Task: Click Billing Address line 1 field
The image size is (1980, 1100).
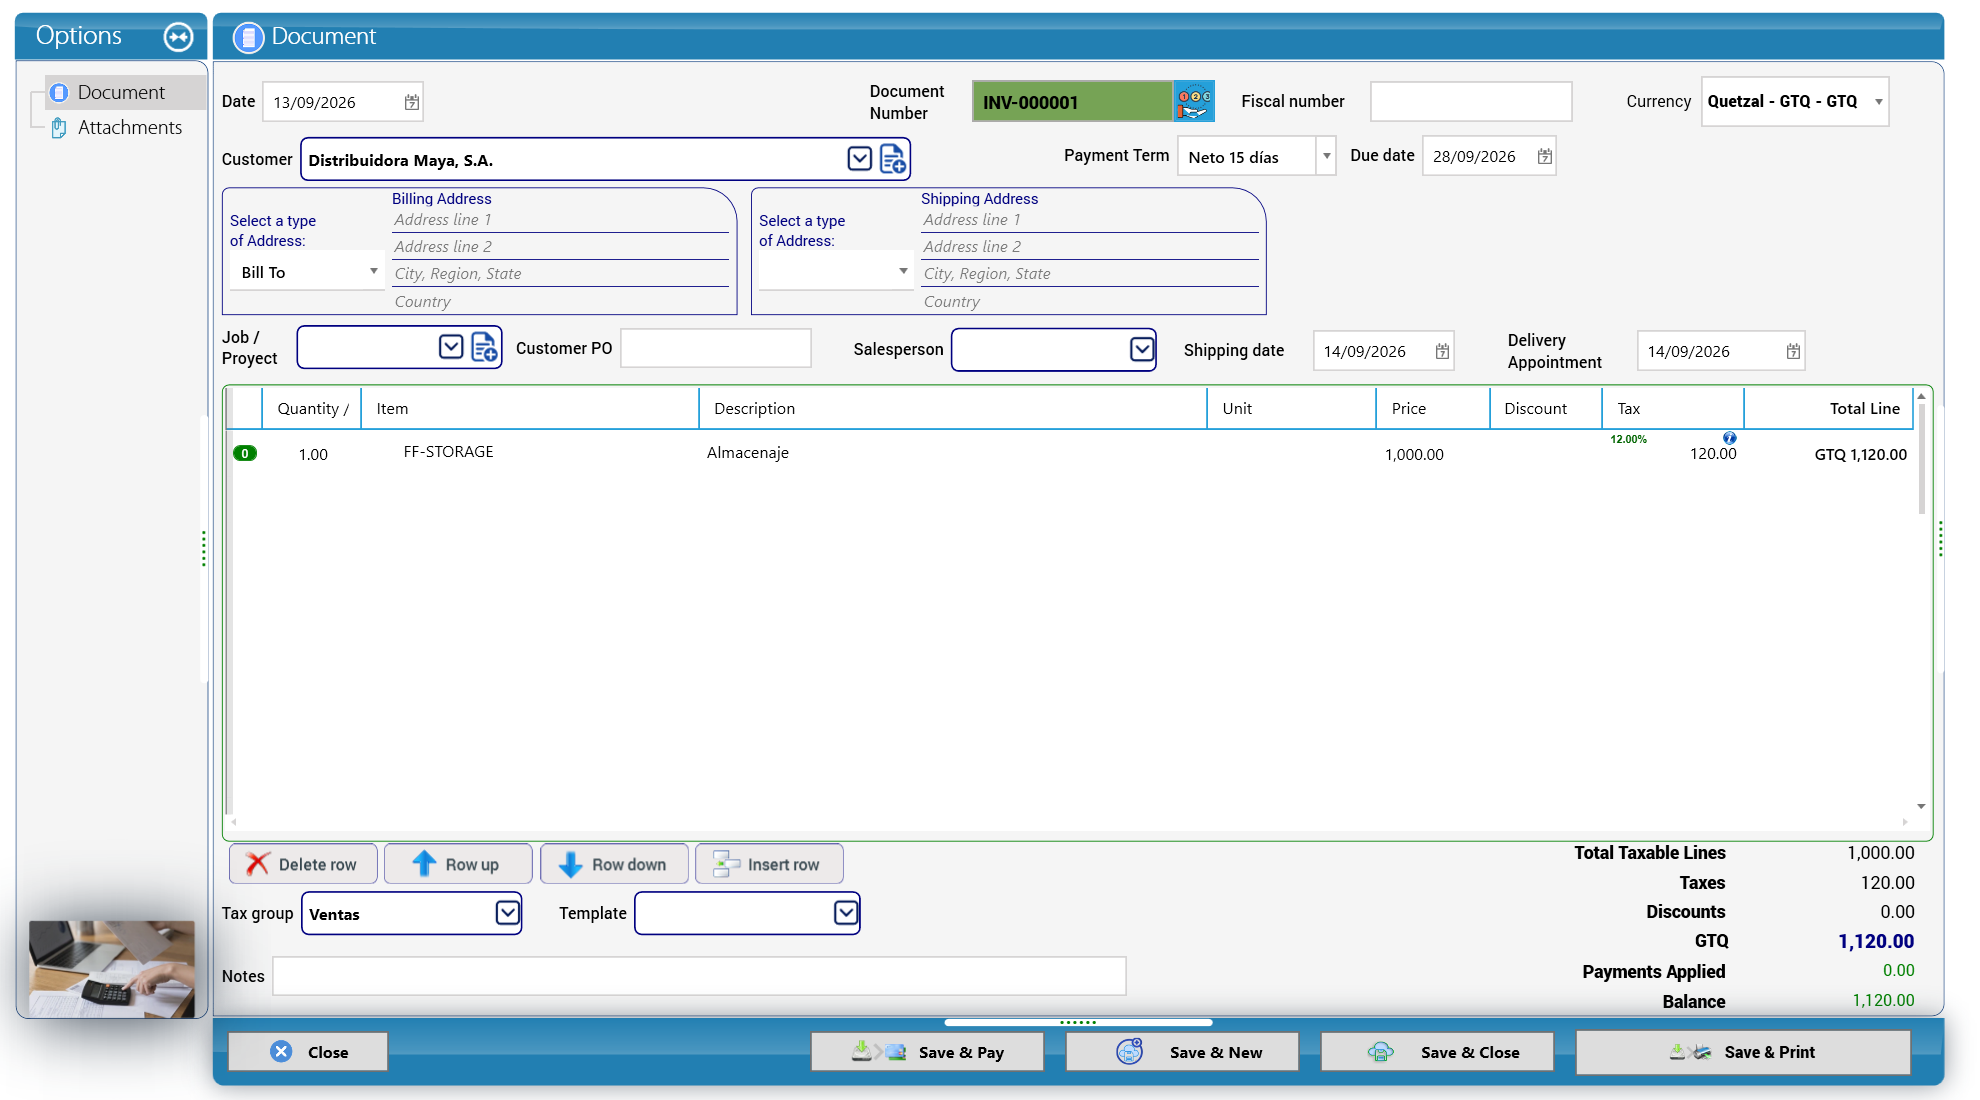Action: pos(560,220)
